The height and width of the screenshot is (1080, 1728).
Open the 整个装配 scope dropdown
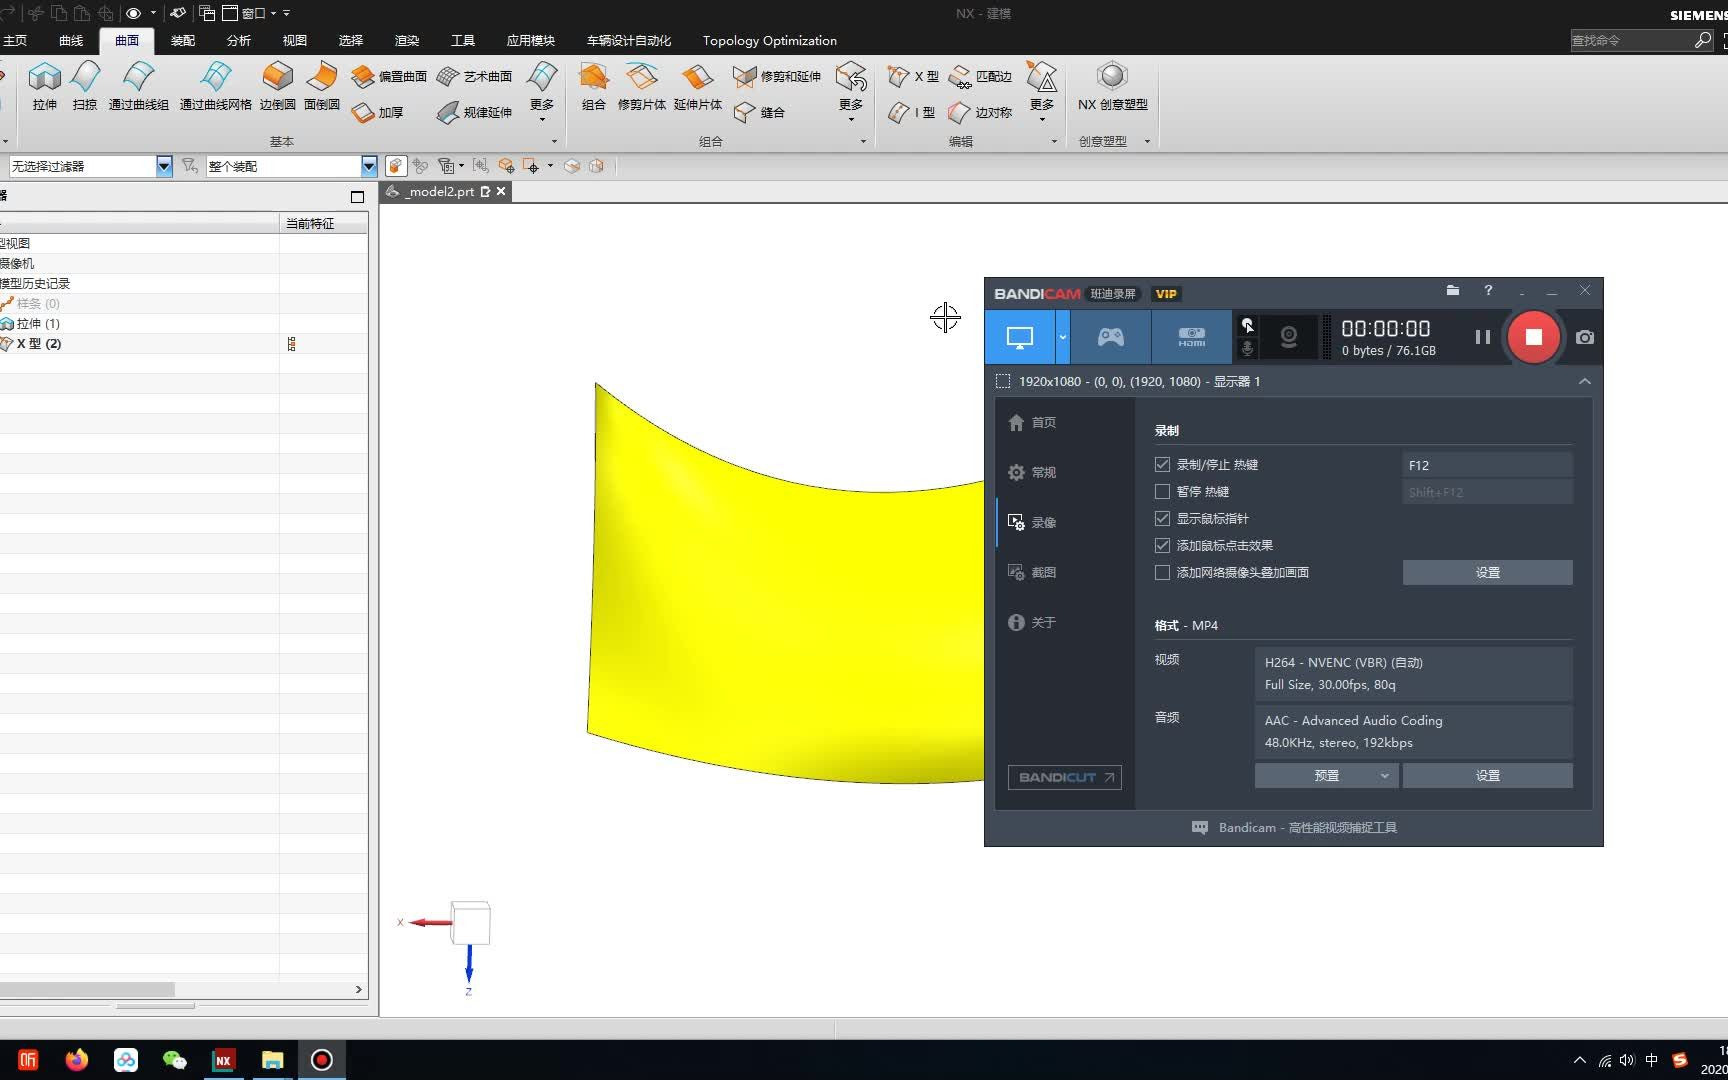click(x=369, y=166)
